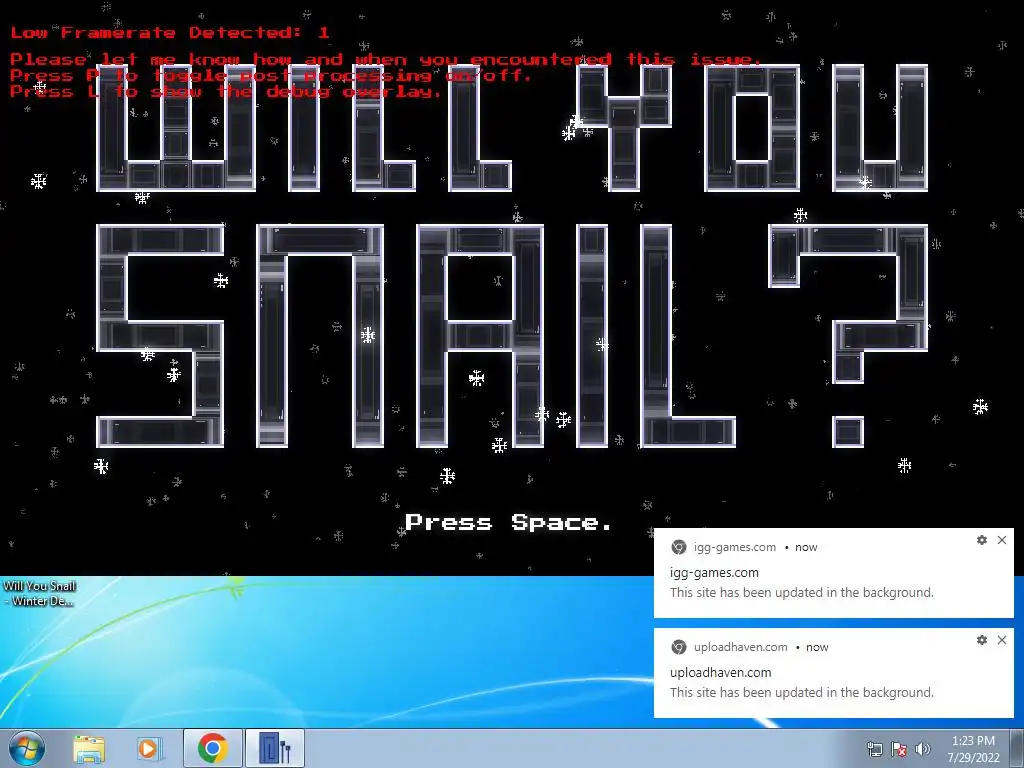Dismiss the igg-games.com notification
Viewport: 1024px width, 768px height.
coord(1002,540)
